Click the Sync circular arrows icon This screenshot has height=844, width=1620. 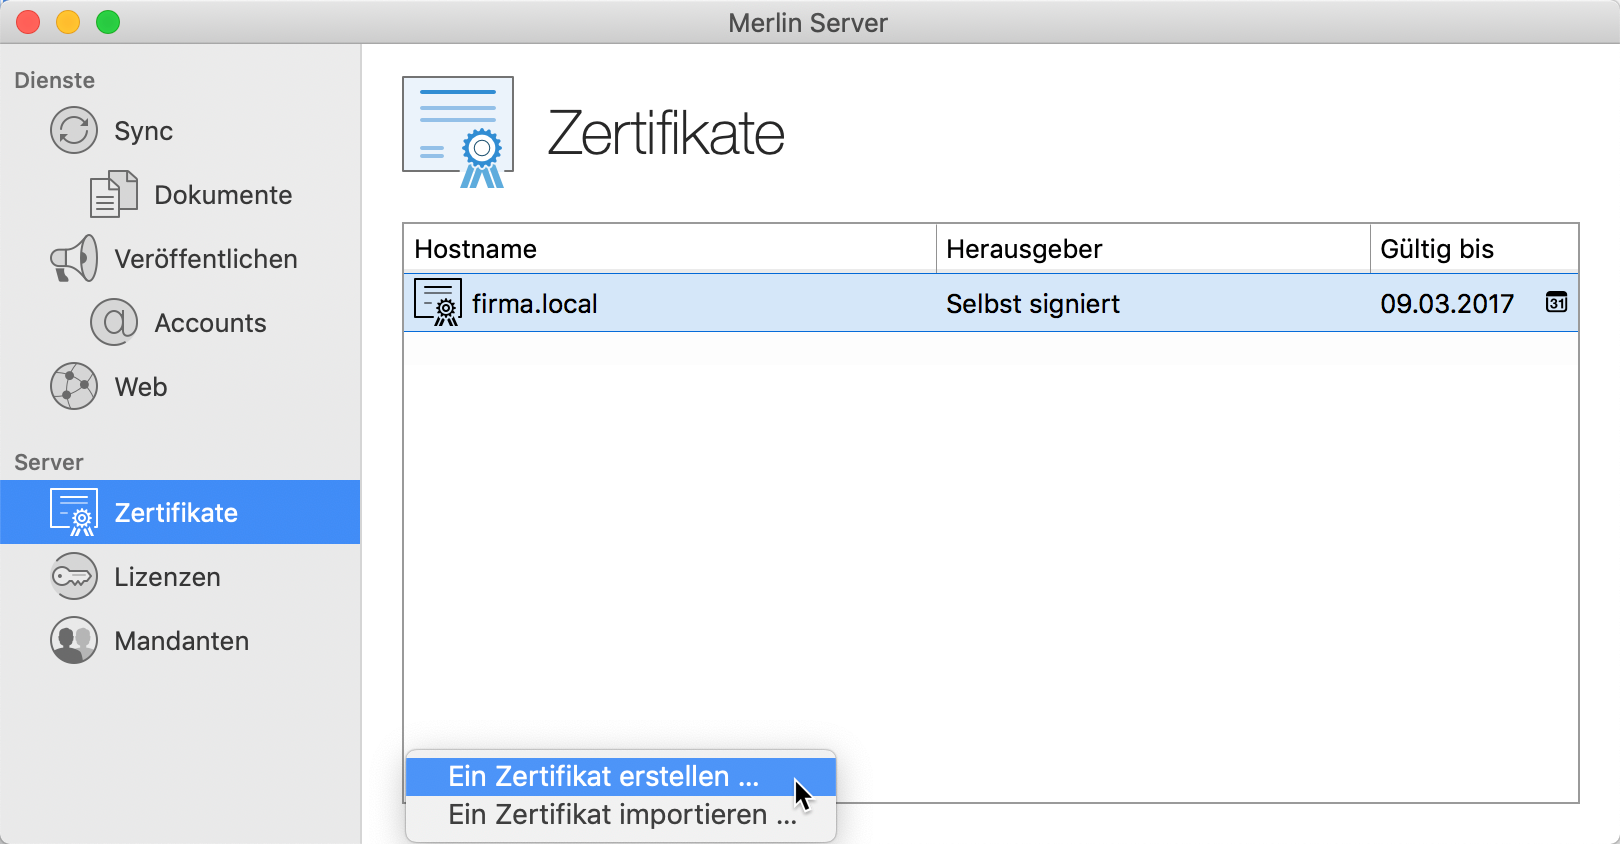tap(74, 130)
